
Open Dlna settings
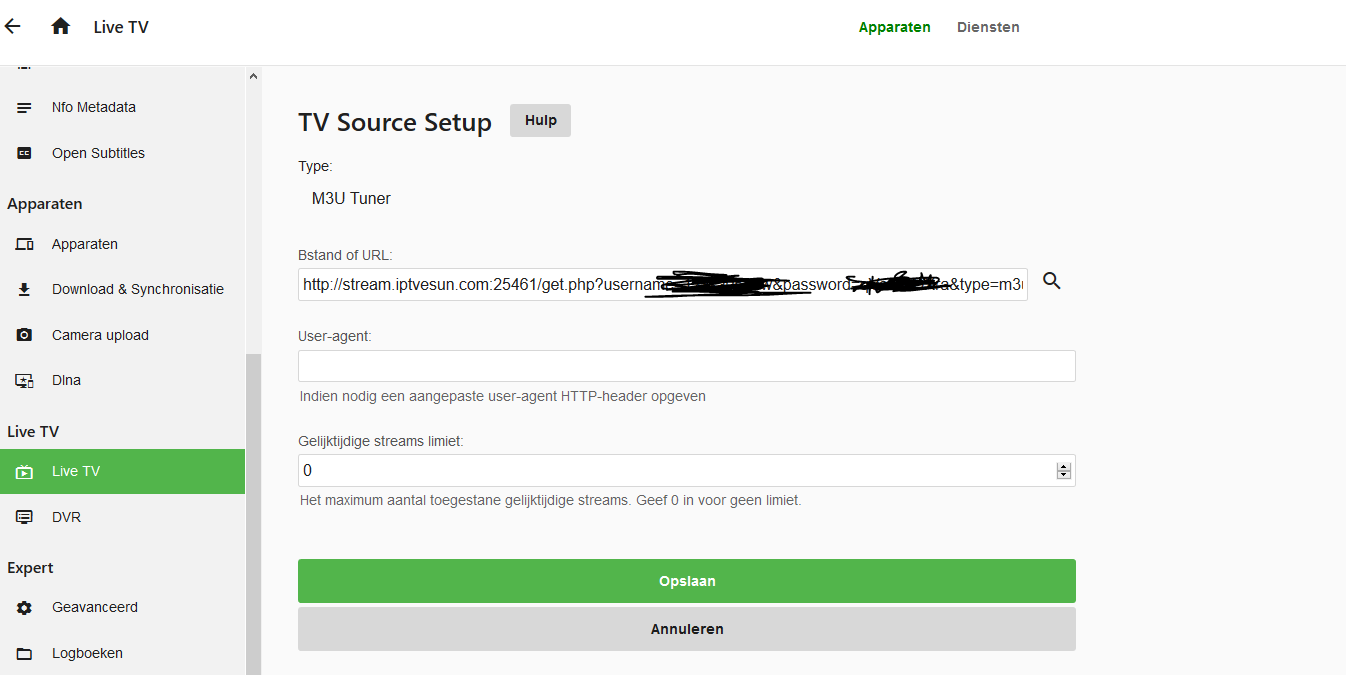66,380
